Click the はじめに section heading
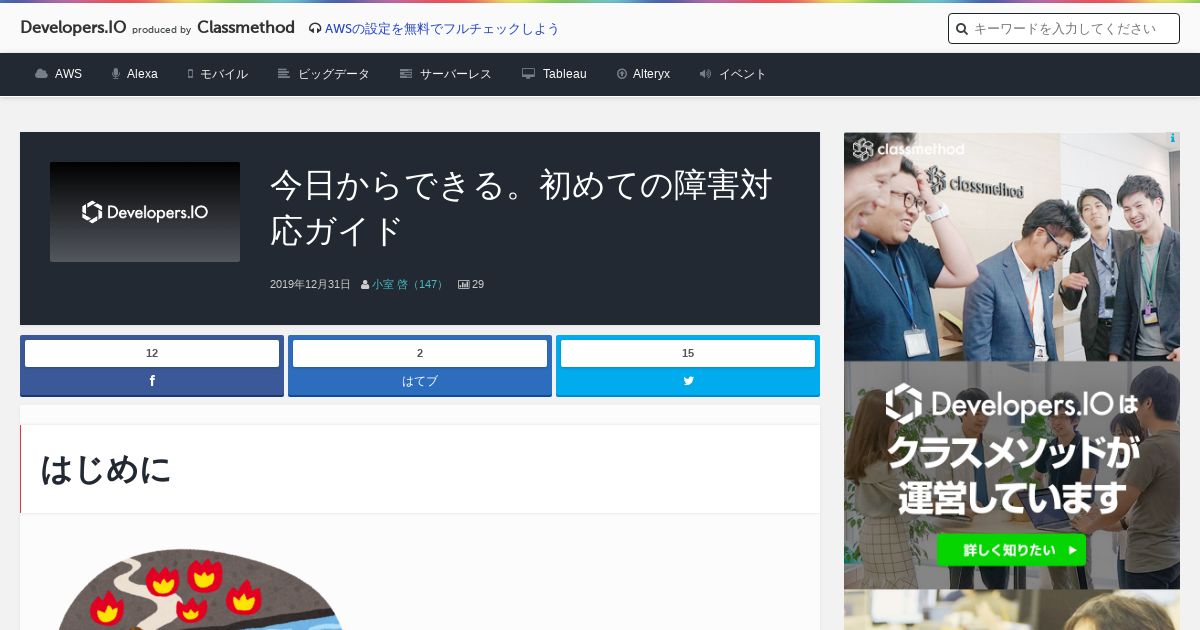Screen dimensions: 1200x630 tap(106, 469)
